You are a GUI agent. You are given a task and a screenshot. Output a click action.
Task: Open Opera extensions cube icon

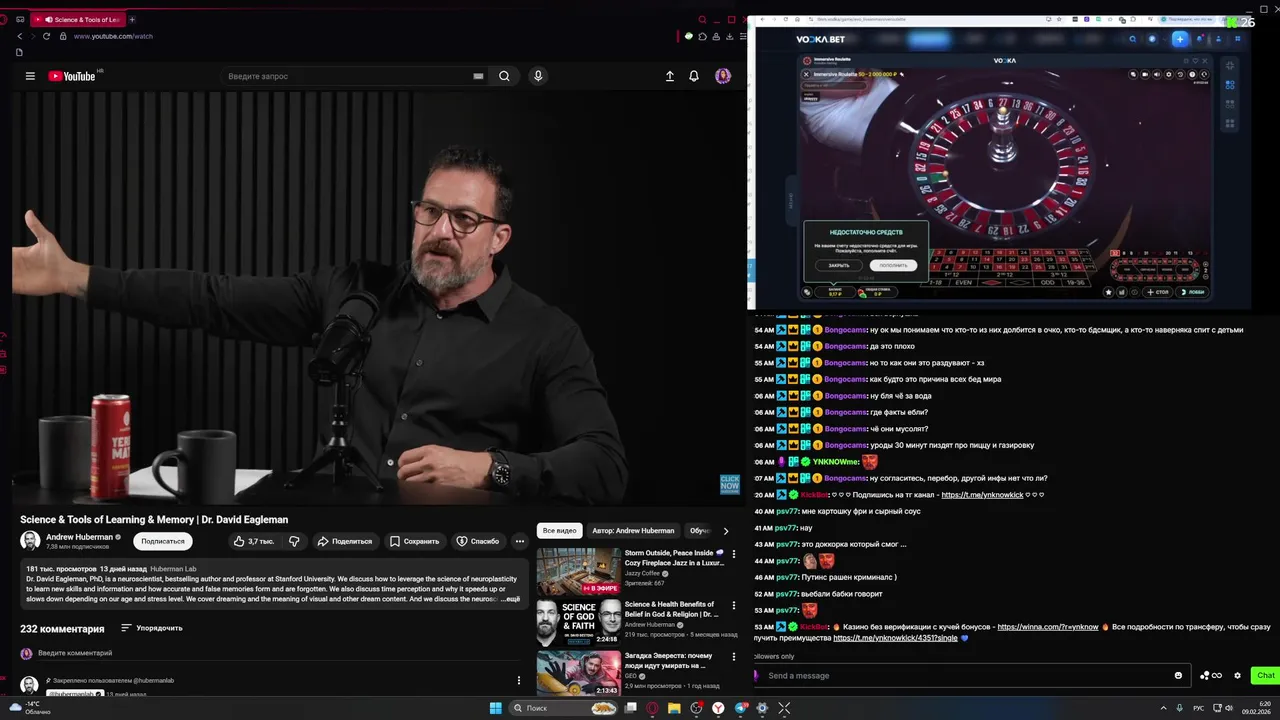(x=702, y=36)
